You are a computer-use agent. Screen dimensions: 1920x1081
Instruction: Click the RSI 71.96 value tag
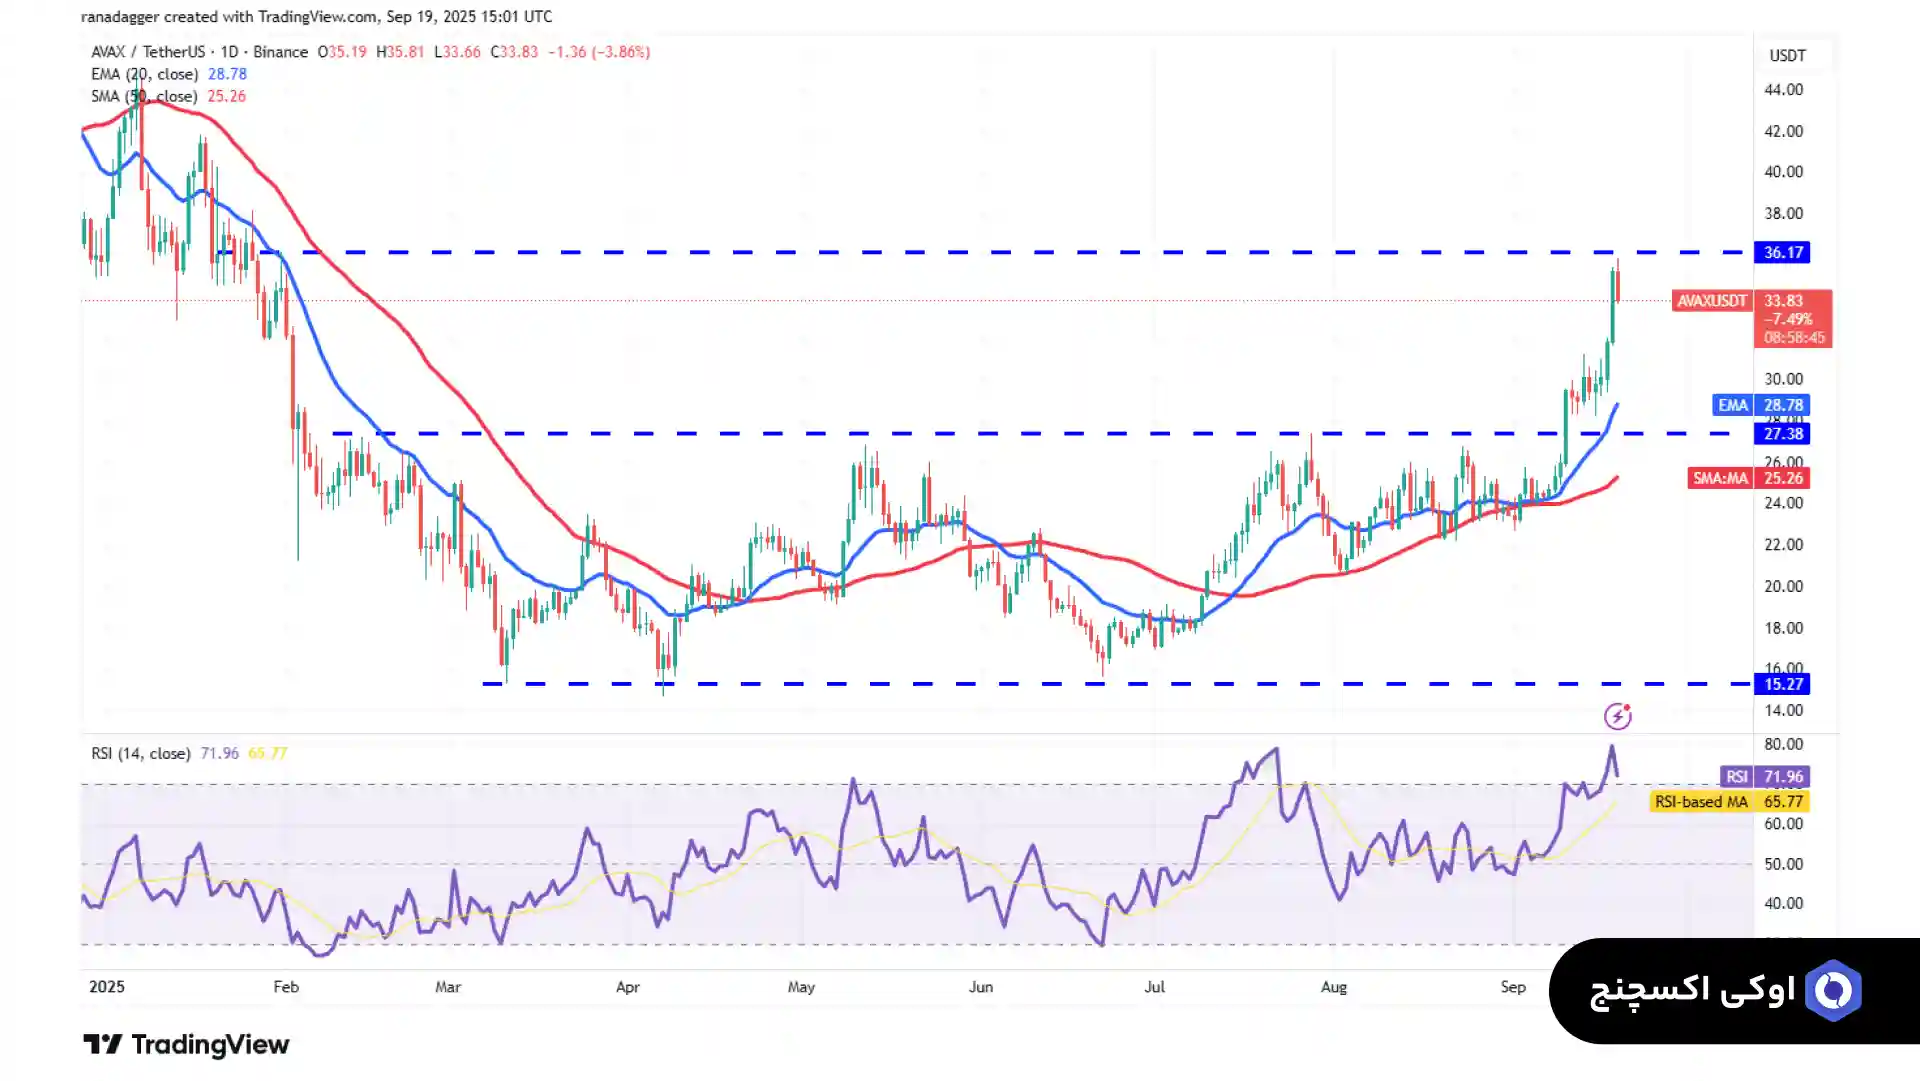pos(1765,776)
